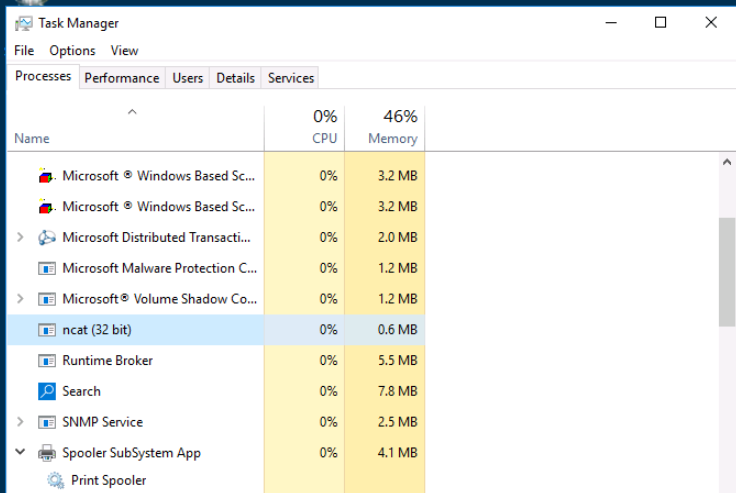Click the ncat (32 bit) process icon

click(46, 330)
